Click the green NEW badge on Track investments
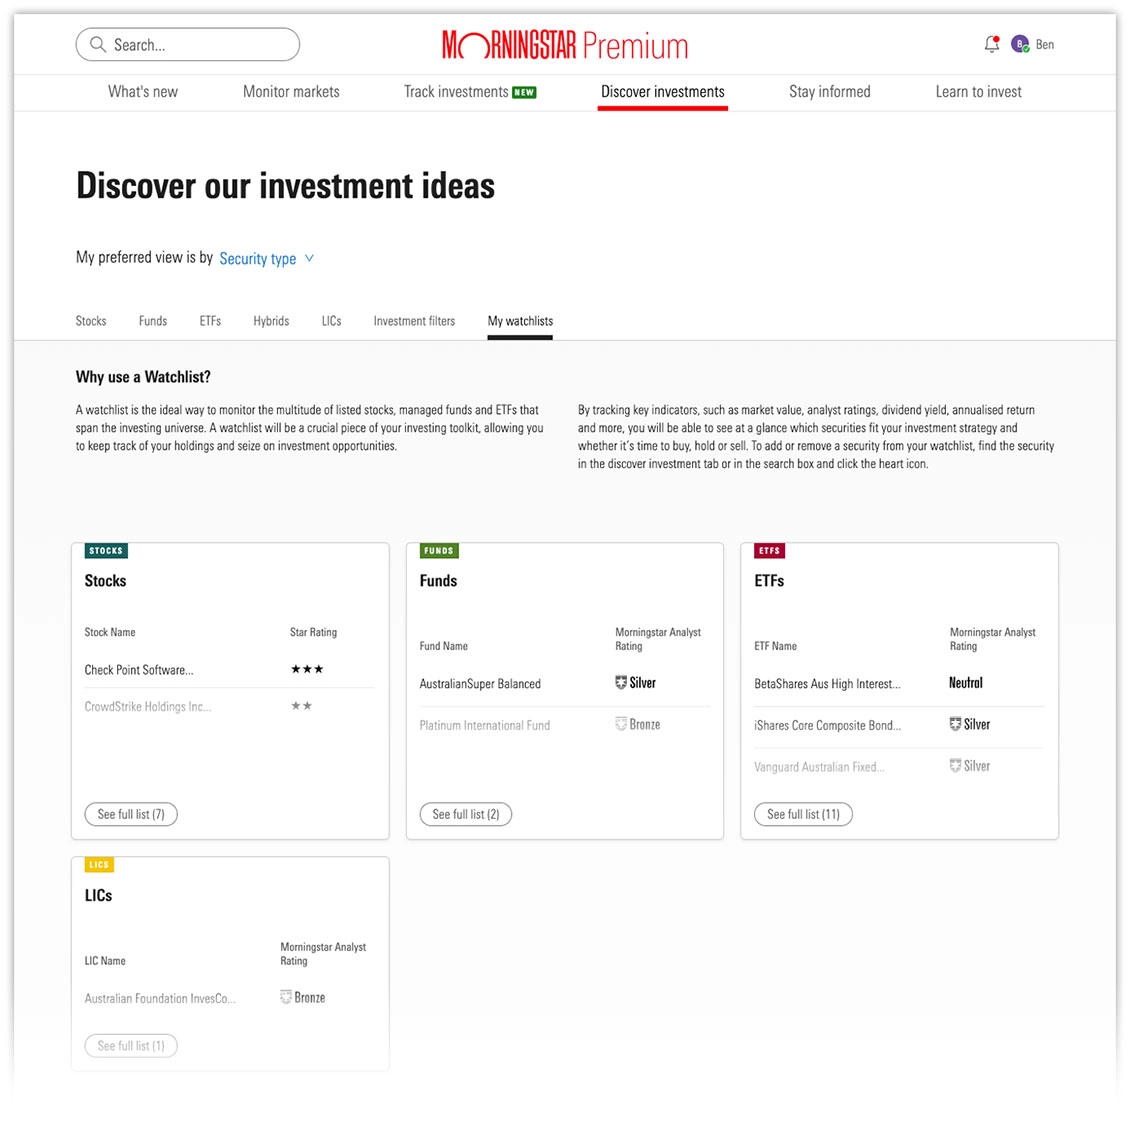The width and height of the screenshot is (1130, 1131). tap(524, 92)
